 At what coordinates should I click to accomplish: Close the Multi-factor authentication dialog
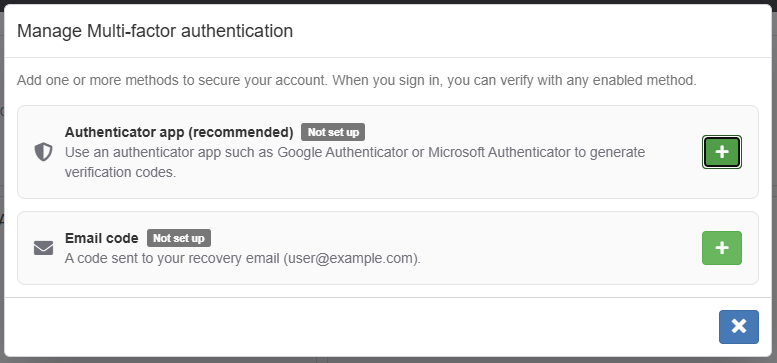[738, 326]
